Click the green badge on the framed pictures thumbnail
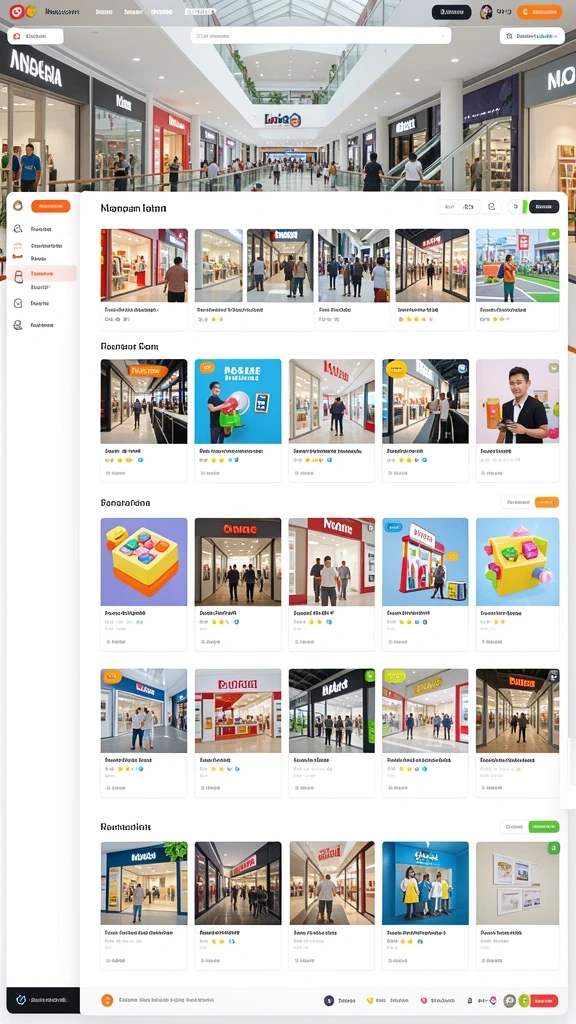Image resolution: width=576 pixels, height=1024 pixels. tap(554, 848)
